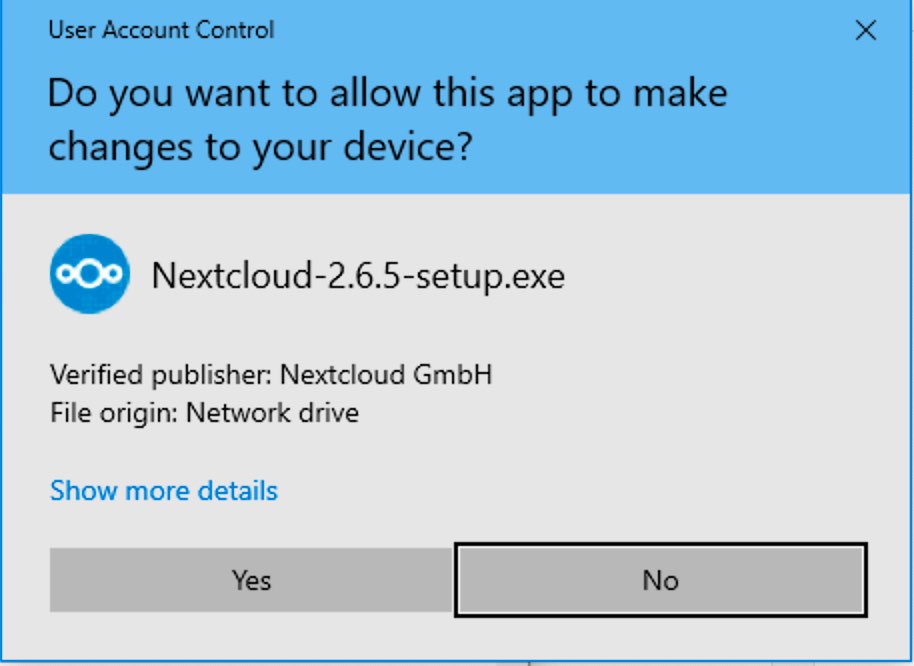914x666 pixels.
Task: Click the Nextcloud logo icon
Action: pyautogui.click(x=90, y=274)
